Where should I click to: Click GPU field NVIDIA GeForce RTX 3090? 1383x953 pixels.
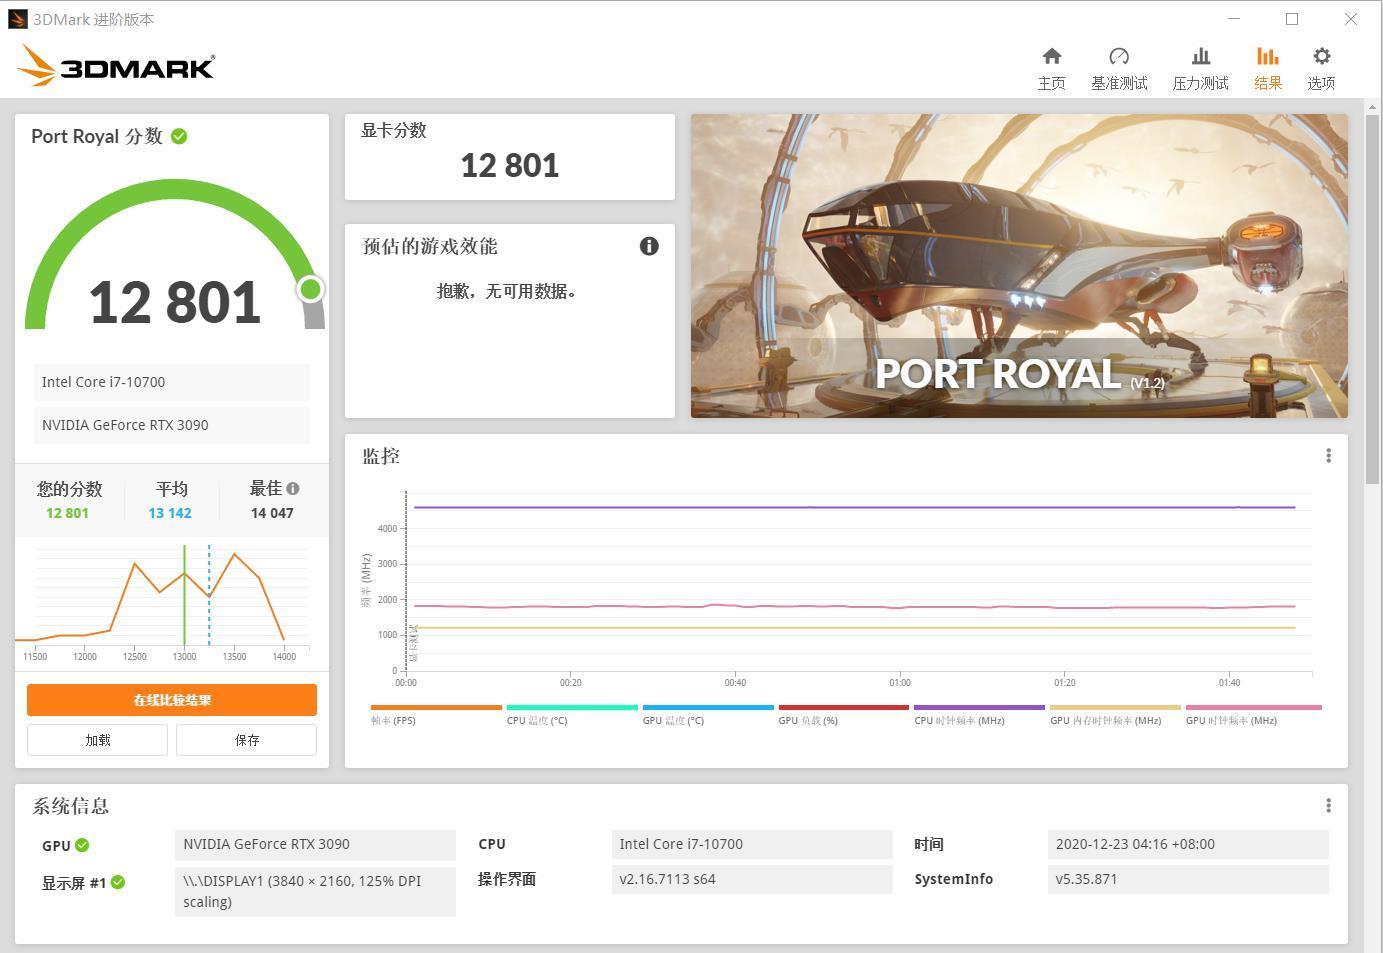click(x=315, y=844)
